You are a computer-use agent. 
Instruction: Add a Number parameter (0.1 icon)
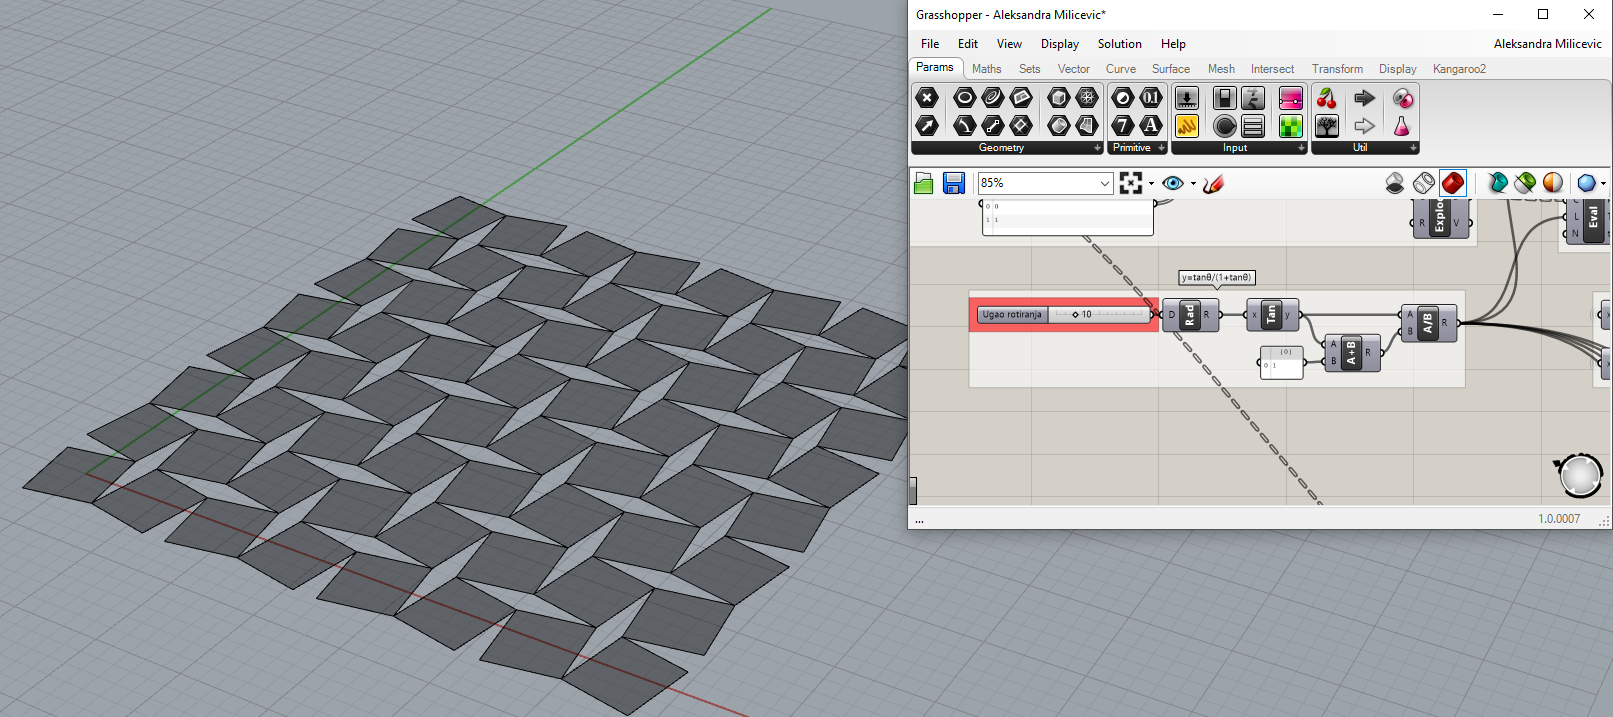pos(1151,97)
